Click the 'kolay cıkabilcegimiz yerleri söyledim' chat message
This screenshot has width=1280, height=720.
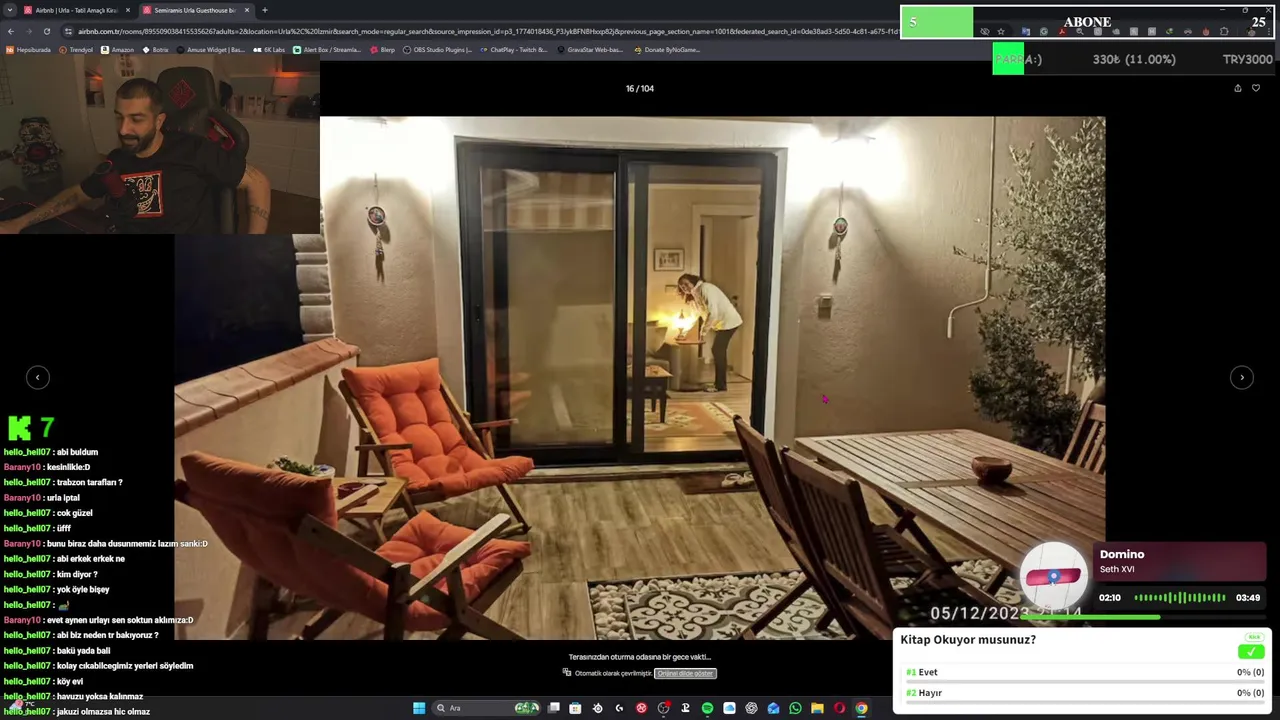(98, 666)
